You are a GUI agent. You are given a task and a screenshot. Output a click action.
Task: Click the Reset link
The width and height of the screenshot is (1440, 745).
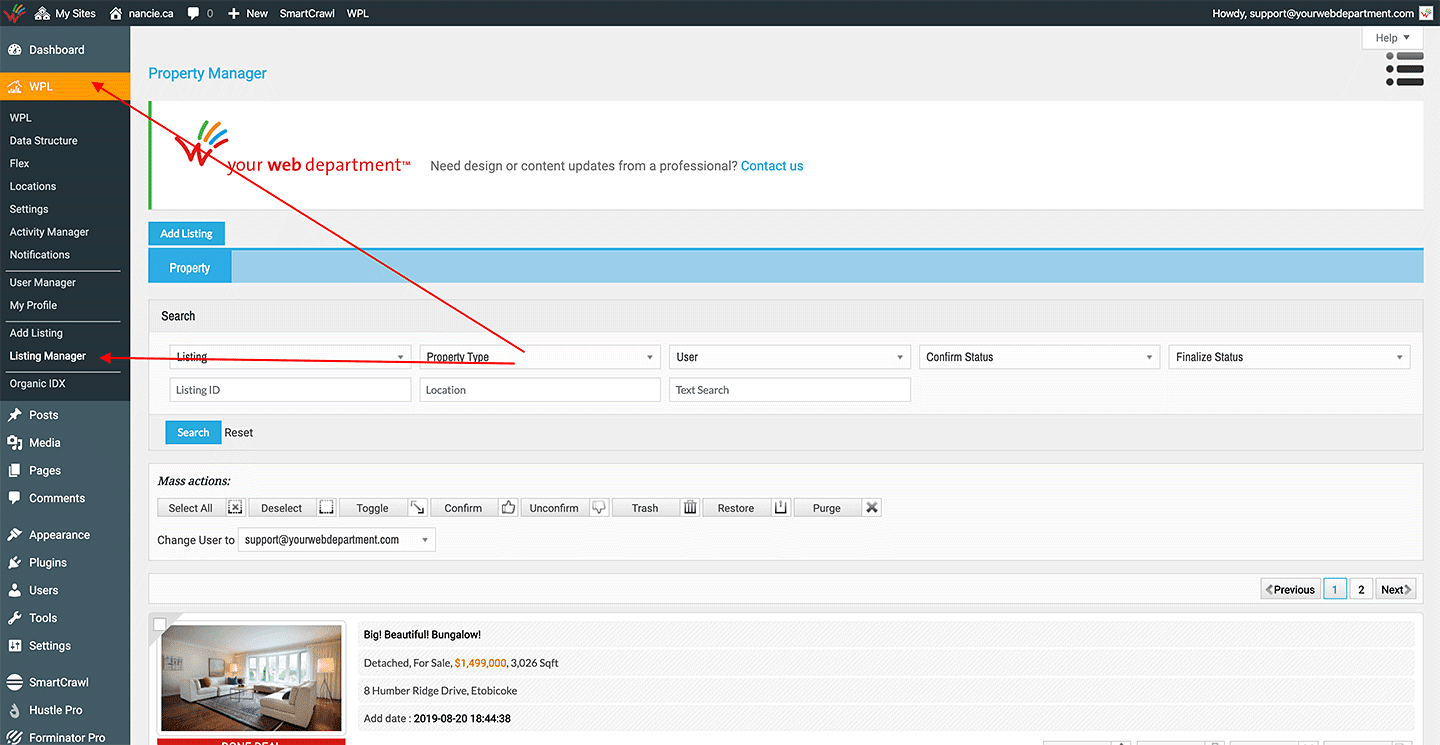click(239, 433)
